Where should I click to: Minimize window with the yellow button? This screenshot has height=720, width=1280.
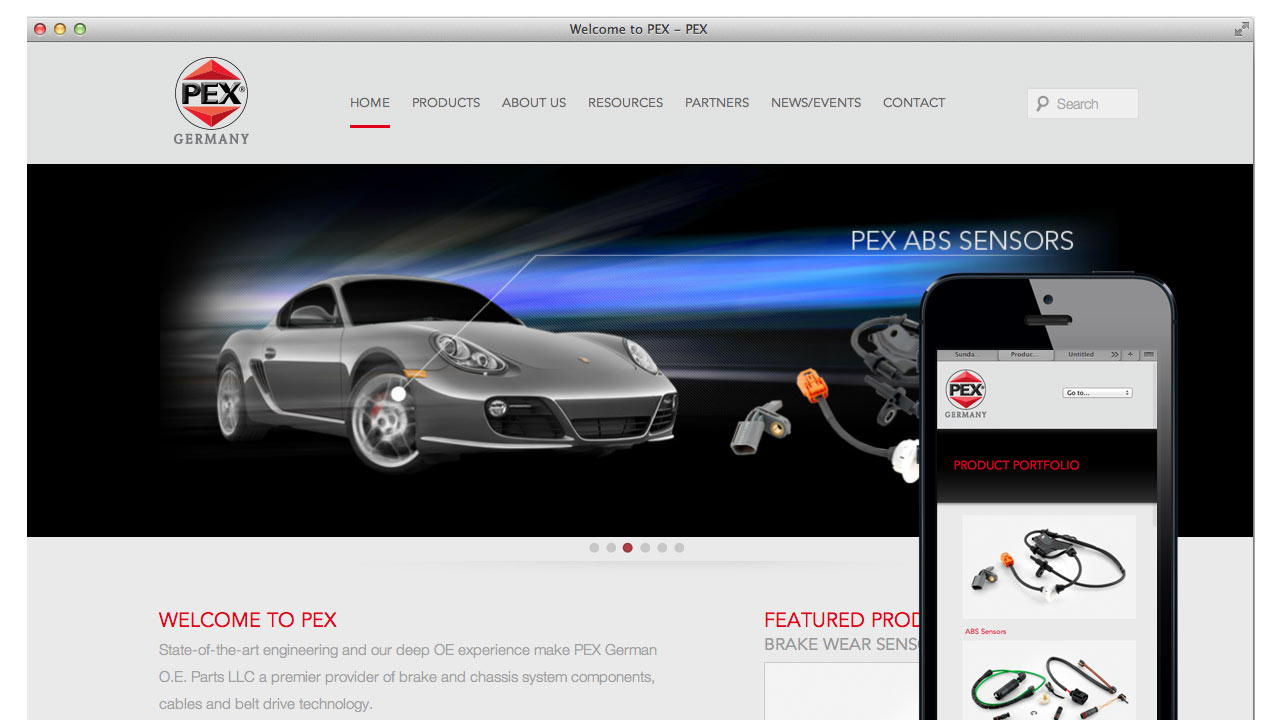point(60,29)
